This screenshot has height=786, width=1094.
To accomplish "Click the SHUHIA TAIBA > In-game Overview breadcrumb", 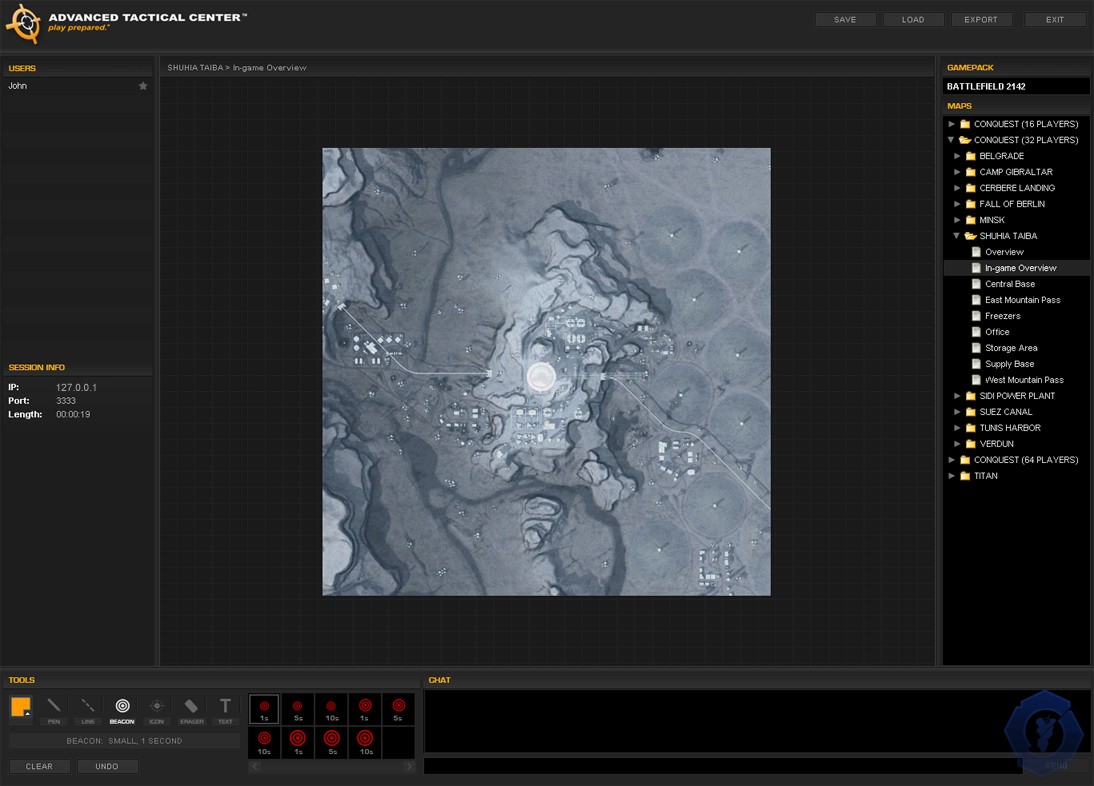I will click(237, 68).
